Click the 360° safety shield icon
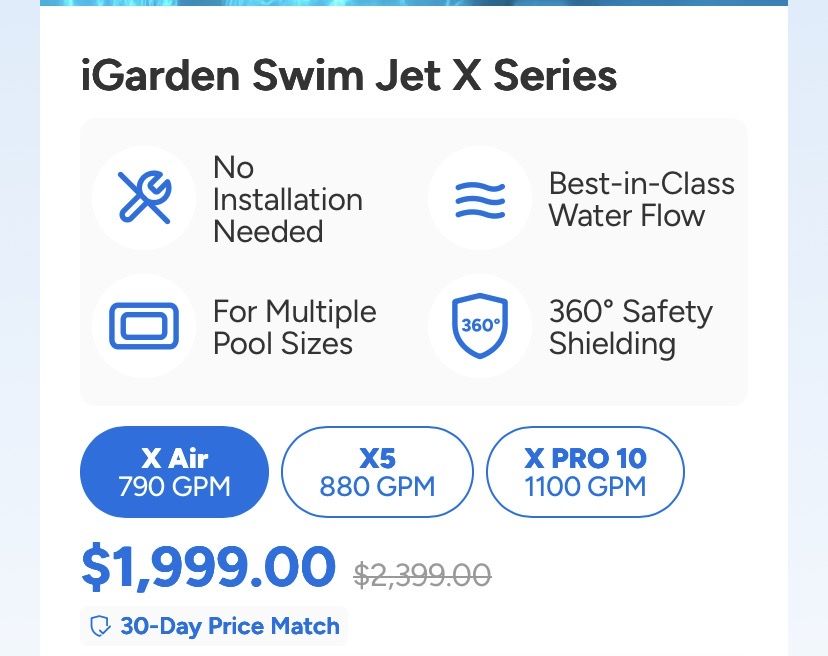Image resolution: width=828 pixels, height=656 pixels. tap(480, 325)
